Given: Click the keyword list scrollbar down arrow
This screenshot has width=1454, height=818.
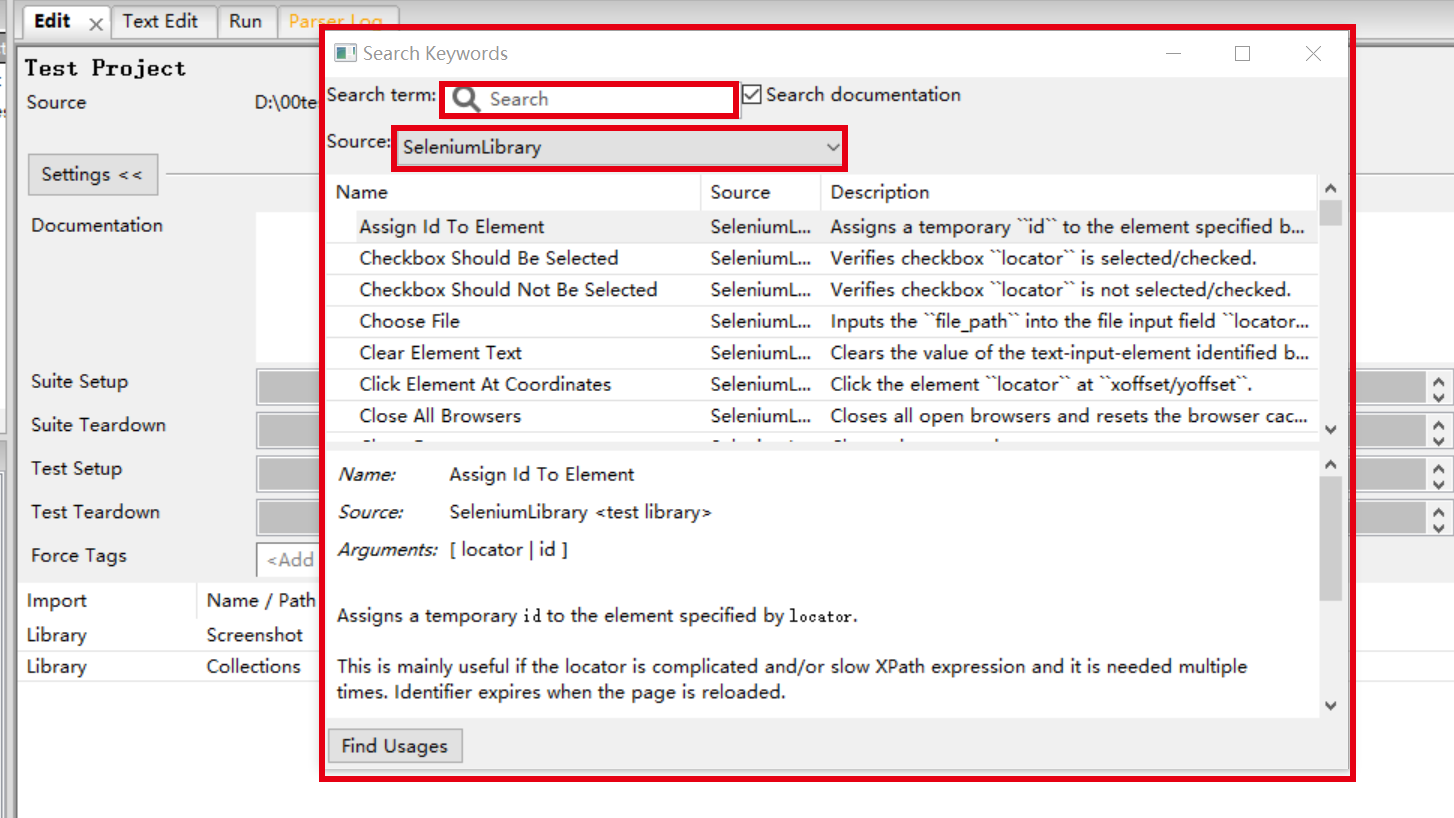Looking at the screenshot, I should 1330,429.
